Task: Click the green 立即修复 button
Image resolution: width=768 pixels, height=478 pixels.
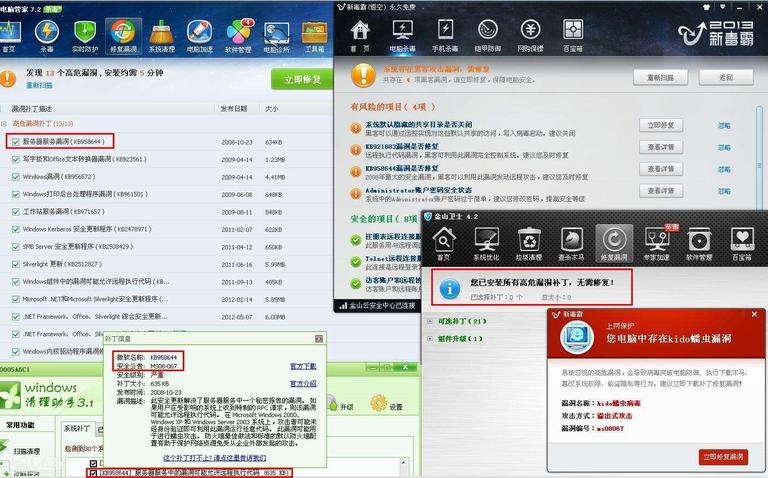Action: point(302,78)
